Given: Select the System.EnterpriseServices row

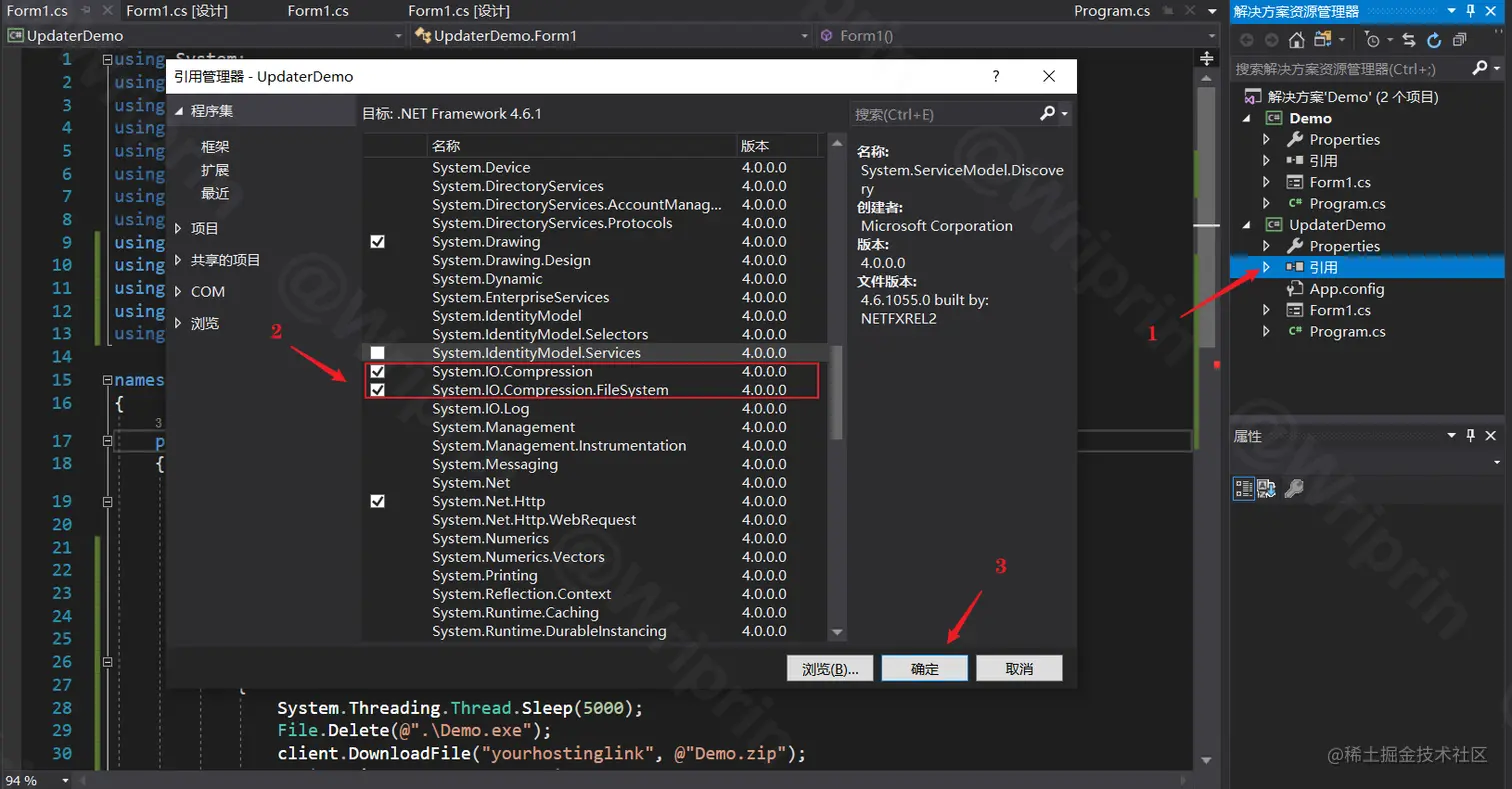Looking at the screenshot, I should 595,297.
